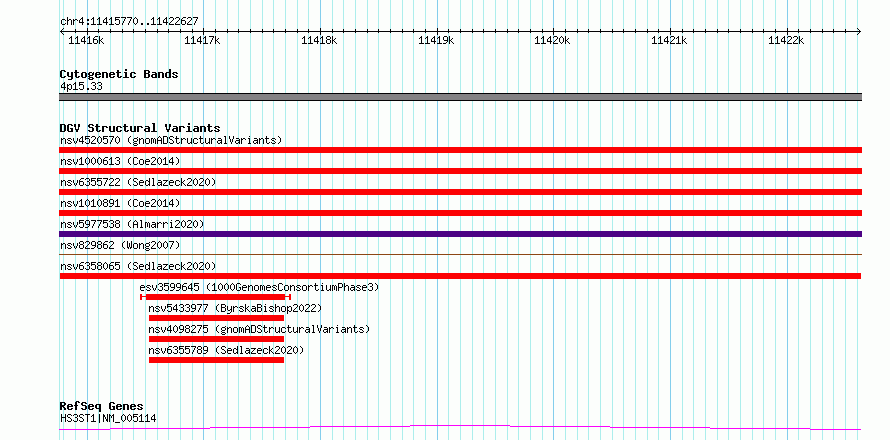Open variant nsv1000613 (Coe2014) label

pos(120,161)
